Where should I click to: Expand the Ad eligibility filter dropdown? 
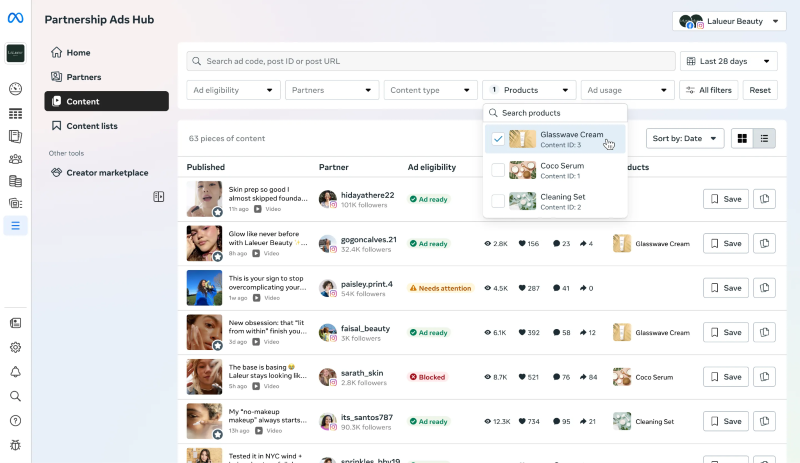[233, 90]
